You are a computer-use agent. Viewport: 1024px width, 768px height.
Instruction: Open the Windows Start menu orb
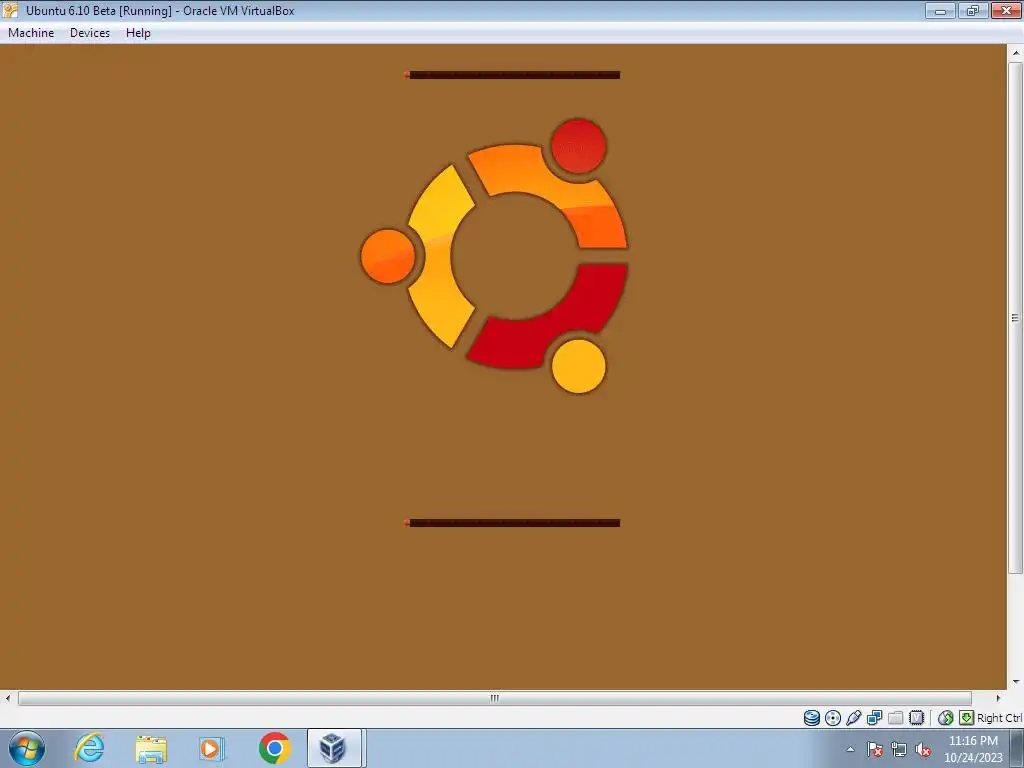tap(27, 748)
